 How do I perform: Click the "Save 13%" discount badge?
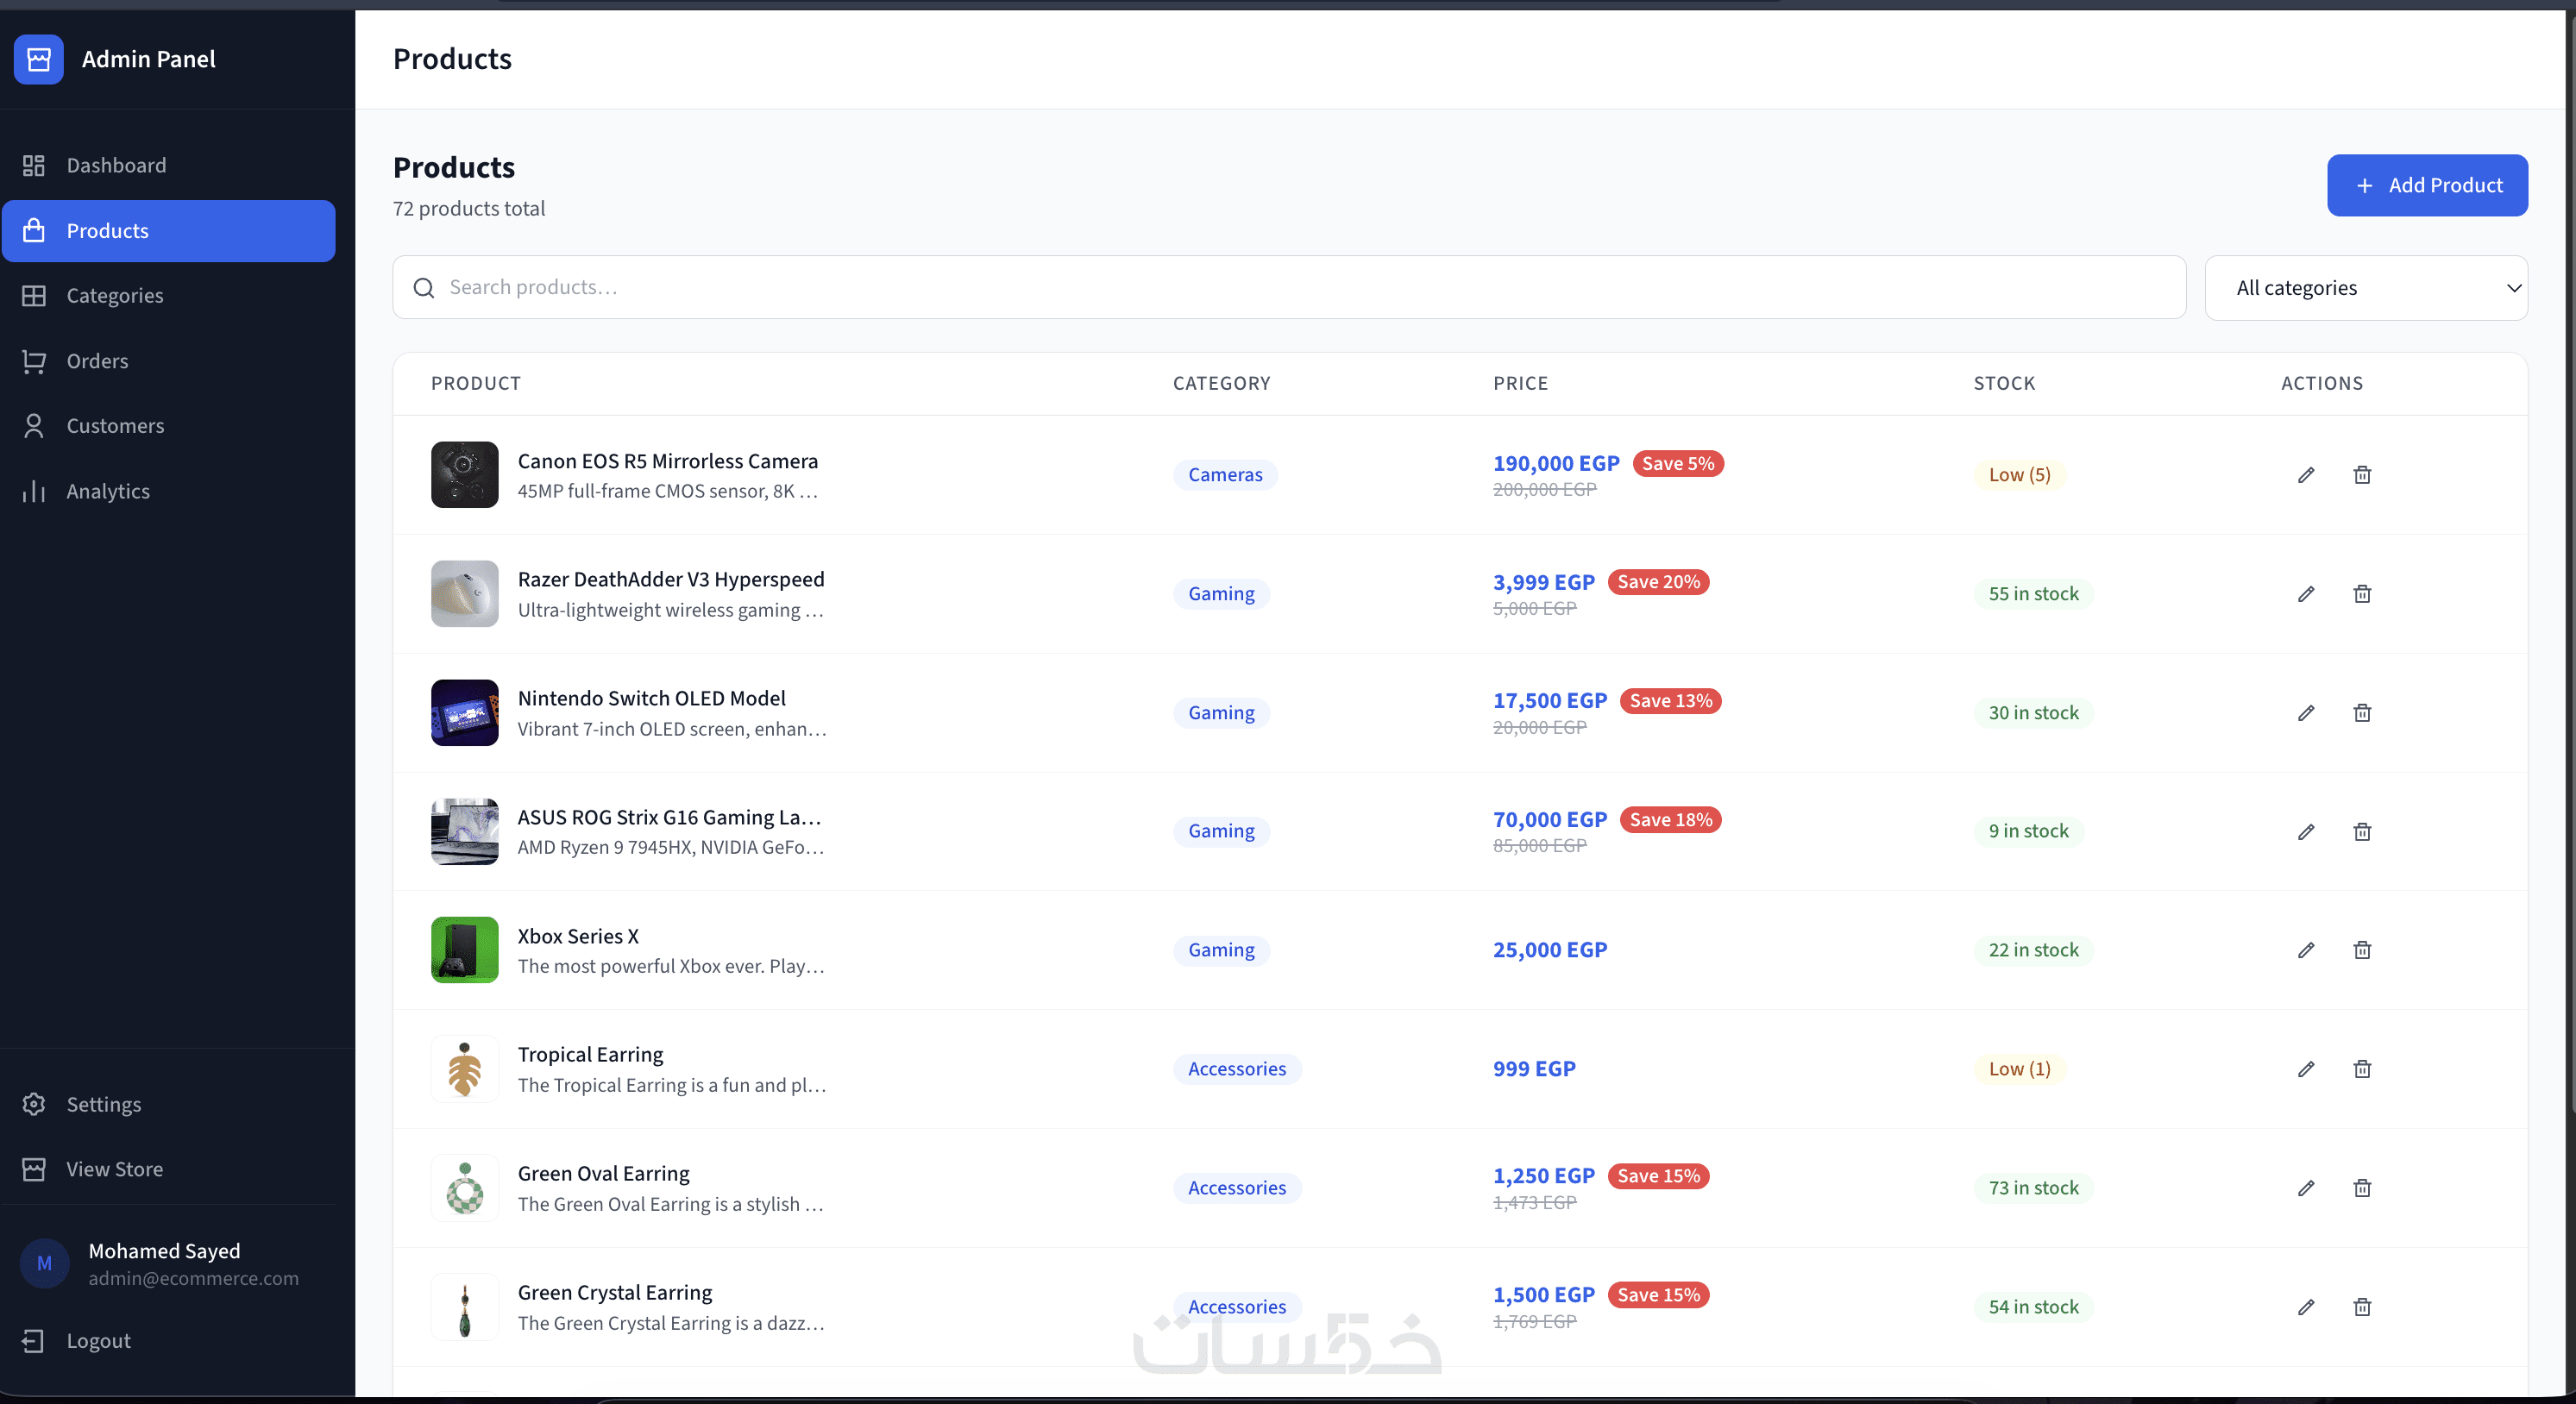coord(1671,701)
